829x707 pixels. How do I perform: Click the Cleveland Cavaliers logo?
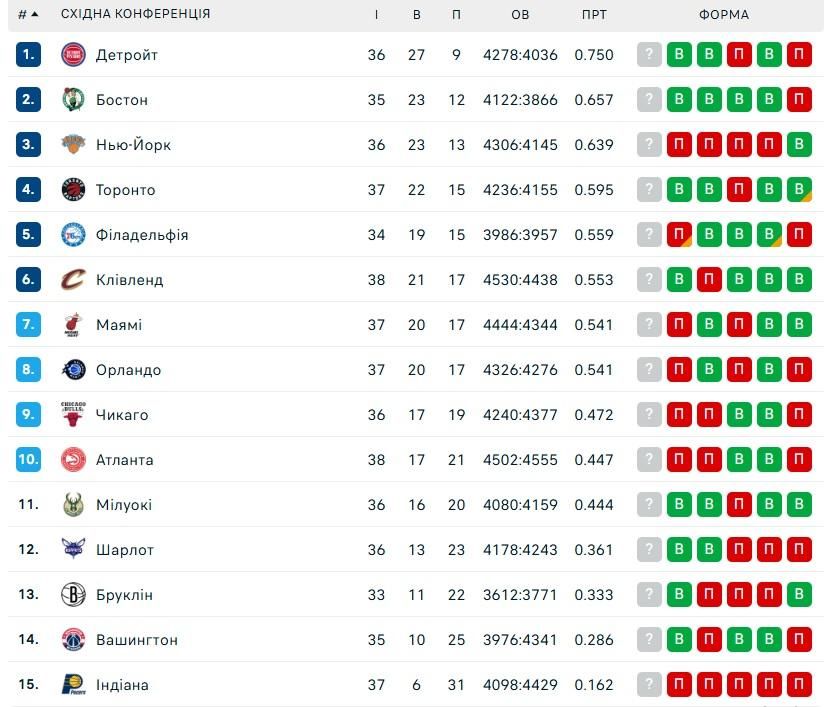(73, 280)
